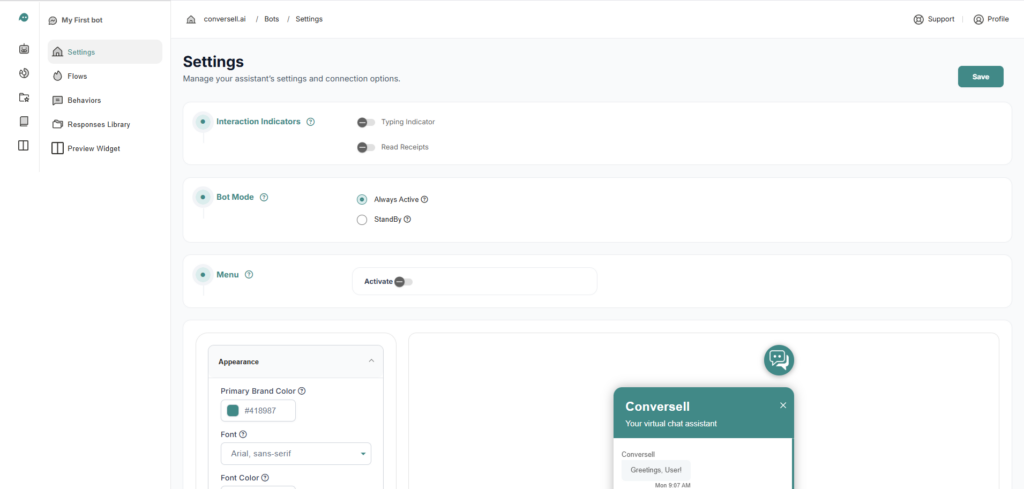
Task: Click the Primary Brand Color help icon
Action: click(302, 391)
